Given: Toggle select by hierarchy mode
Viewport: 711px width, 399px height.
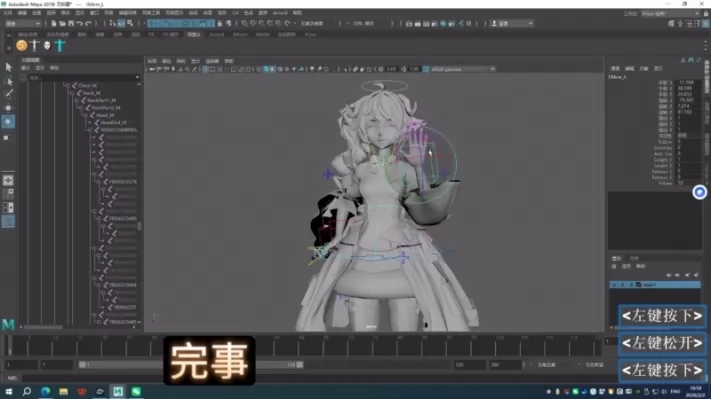Looking at the screenshot, I should (113, 24).
